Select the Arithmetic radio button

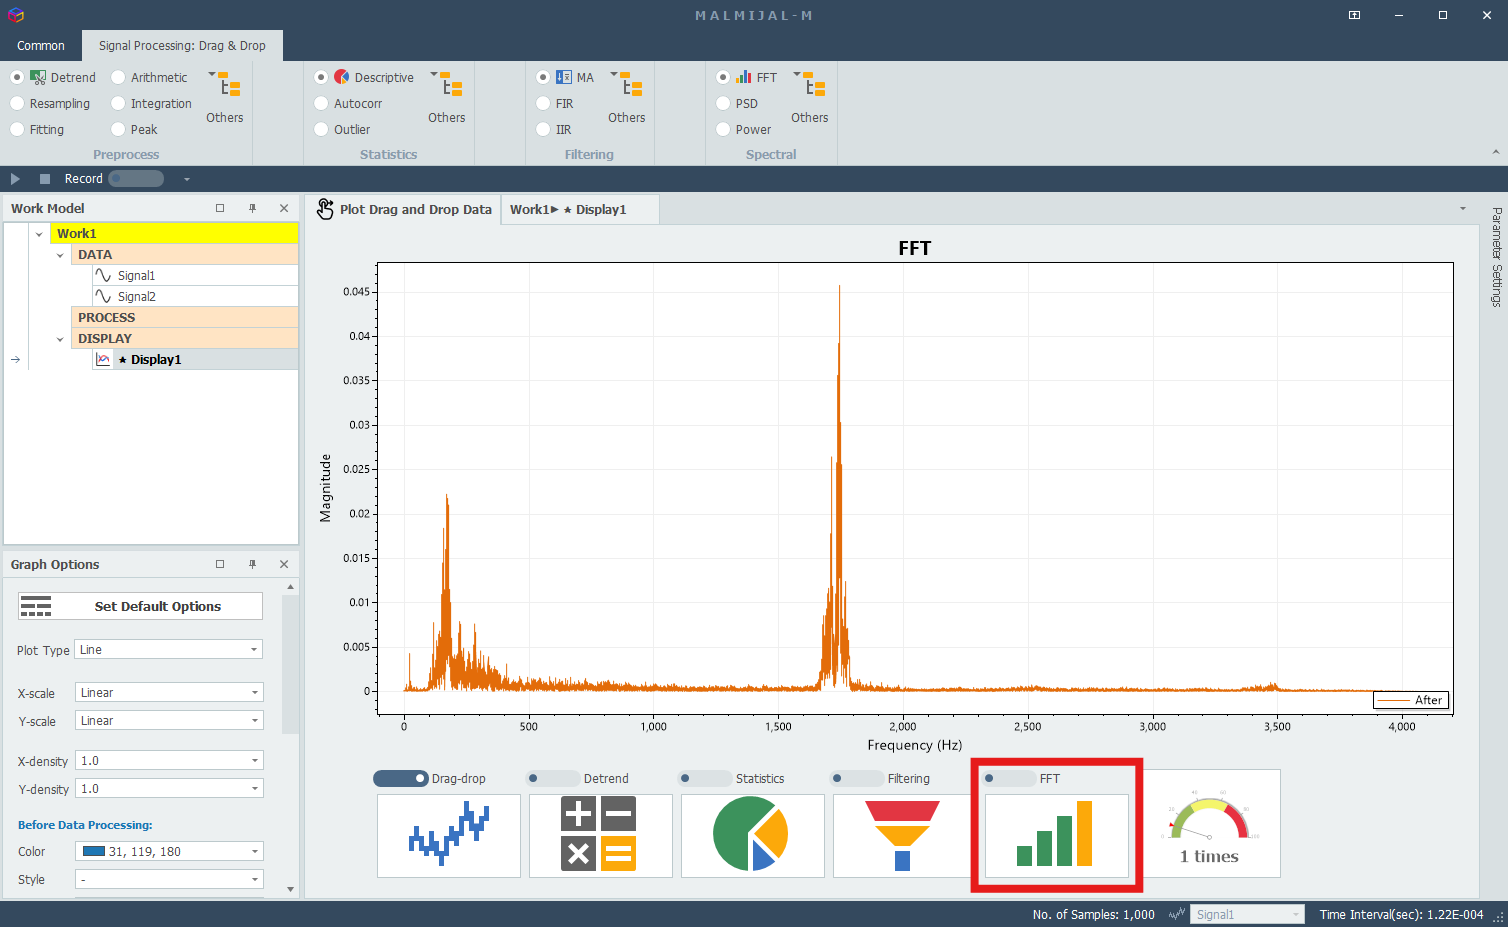[x=118, y=77]
